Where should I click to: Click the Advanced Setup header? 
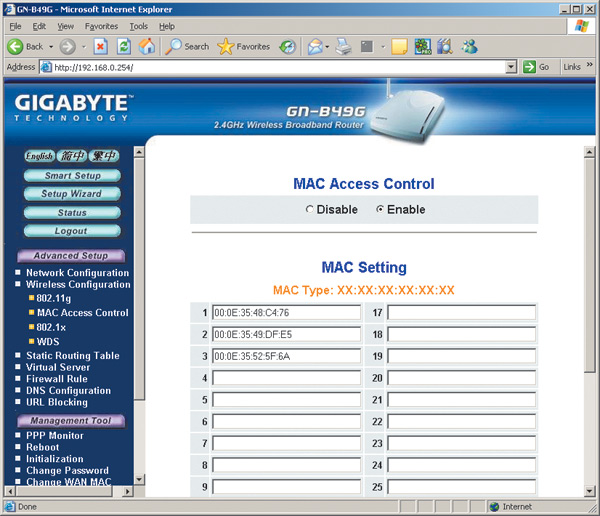71,256
